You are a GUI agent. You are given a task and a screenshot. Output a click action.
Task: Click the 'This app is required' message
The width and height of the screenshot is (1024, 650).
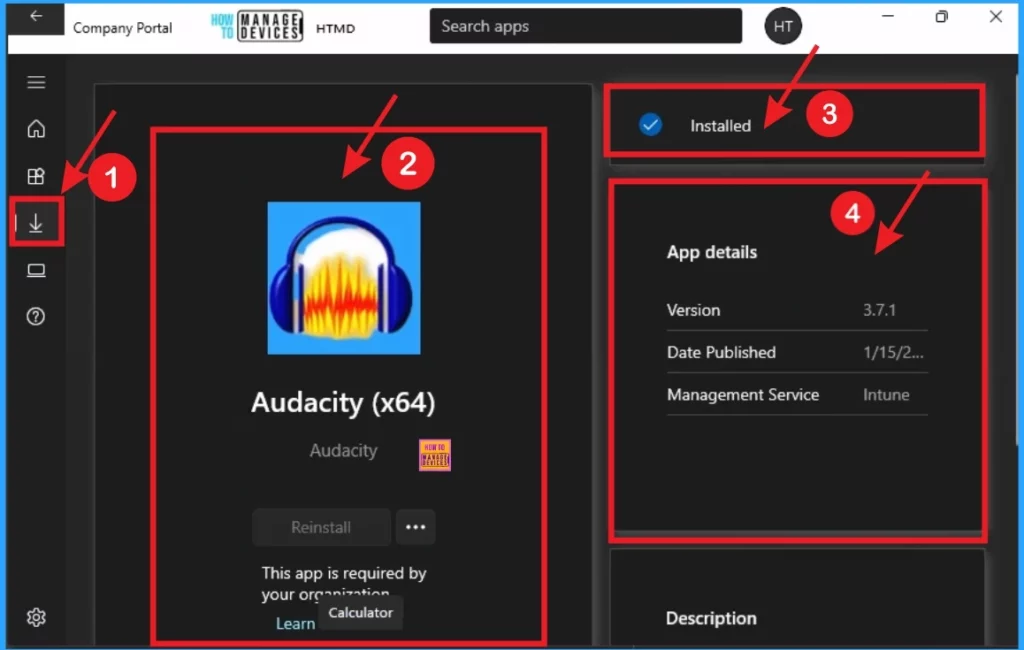point(344,584)
